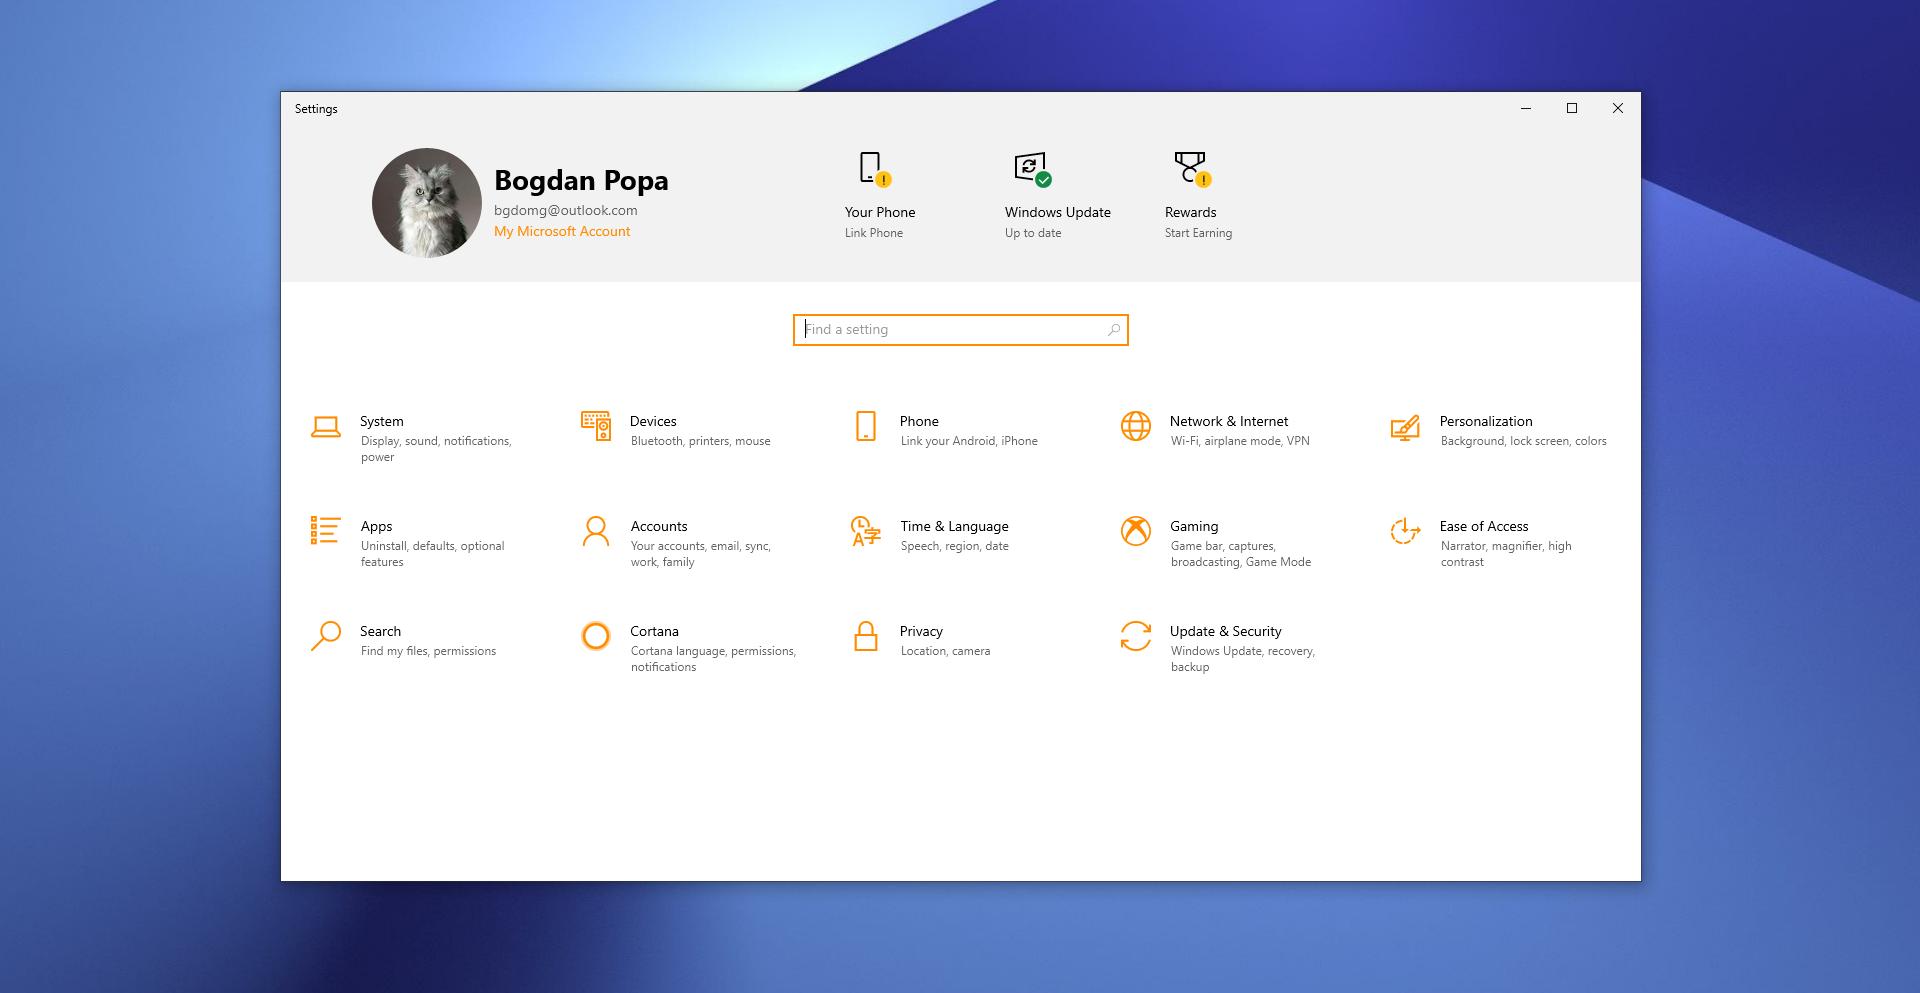Screen dimensions: 1920x993
Task: Open My Microsoft Account link
Action: [561, 231]
